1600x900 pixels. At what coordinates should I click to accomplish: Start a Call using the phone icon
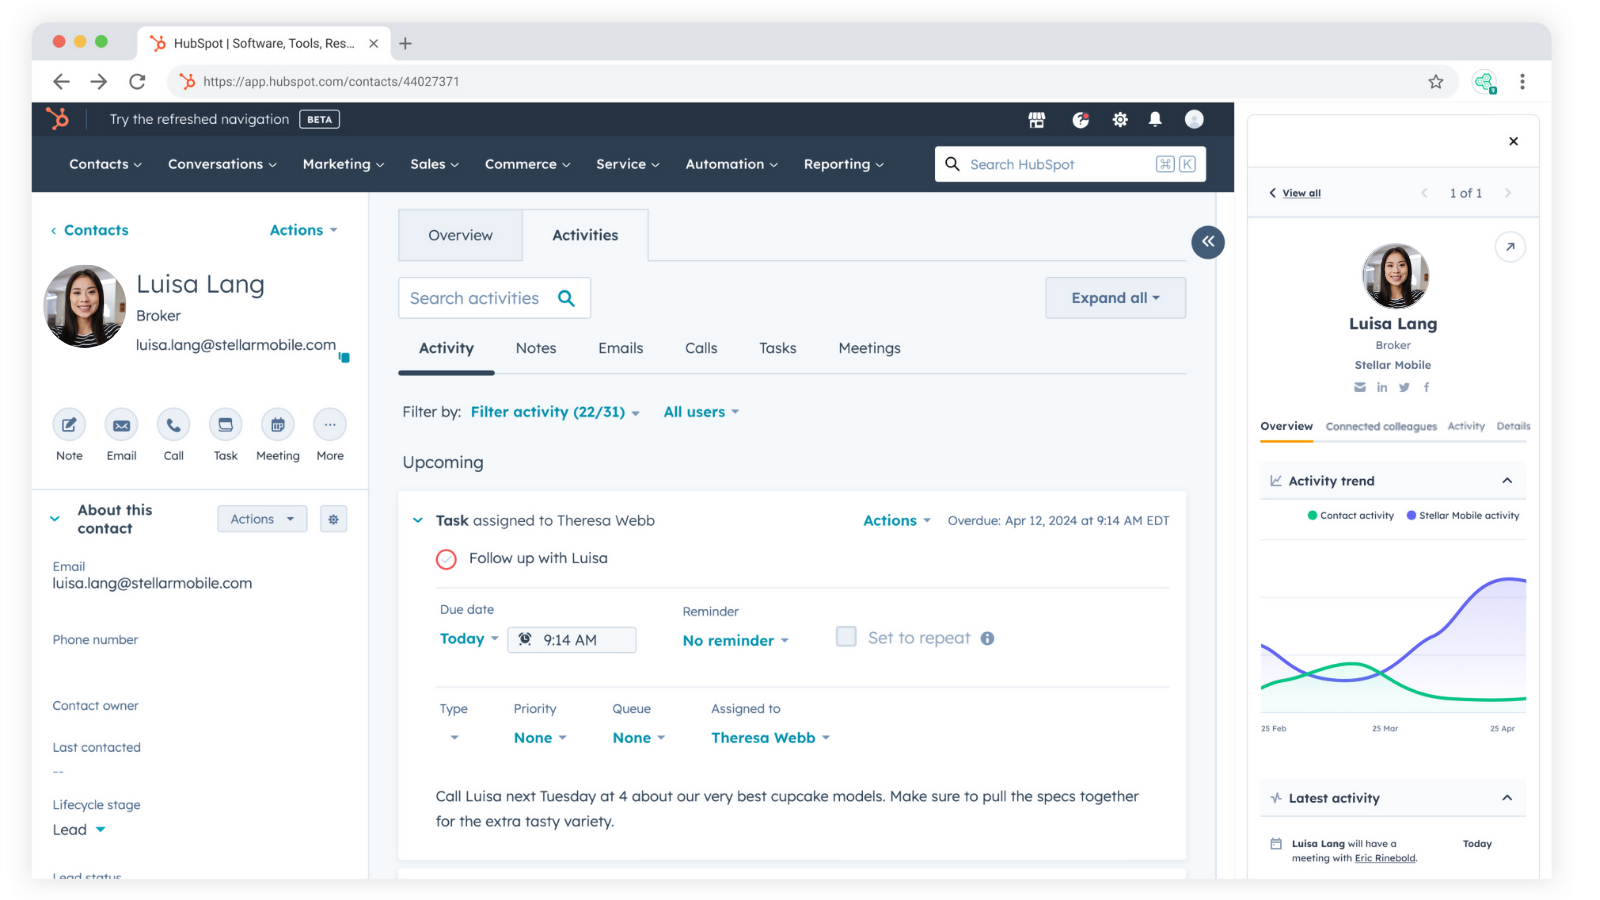pos(173,425)
